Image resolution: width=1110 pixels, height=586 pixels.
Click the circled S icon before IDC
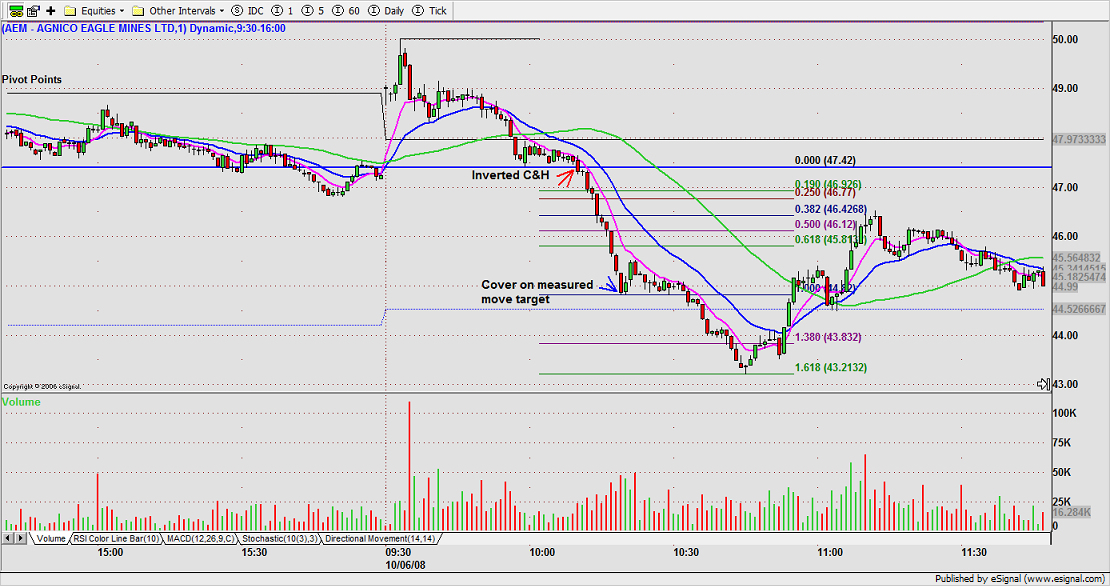[238, 11]
